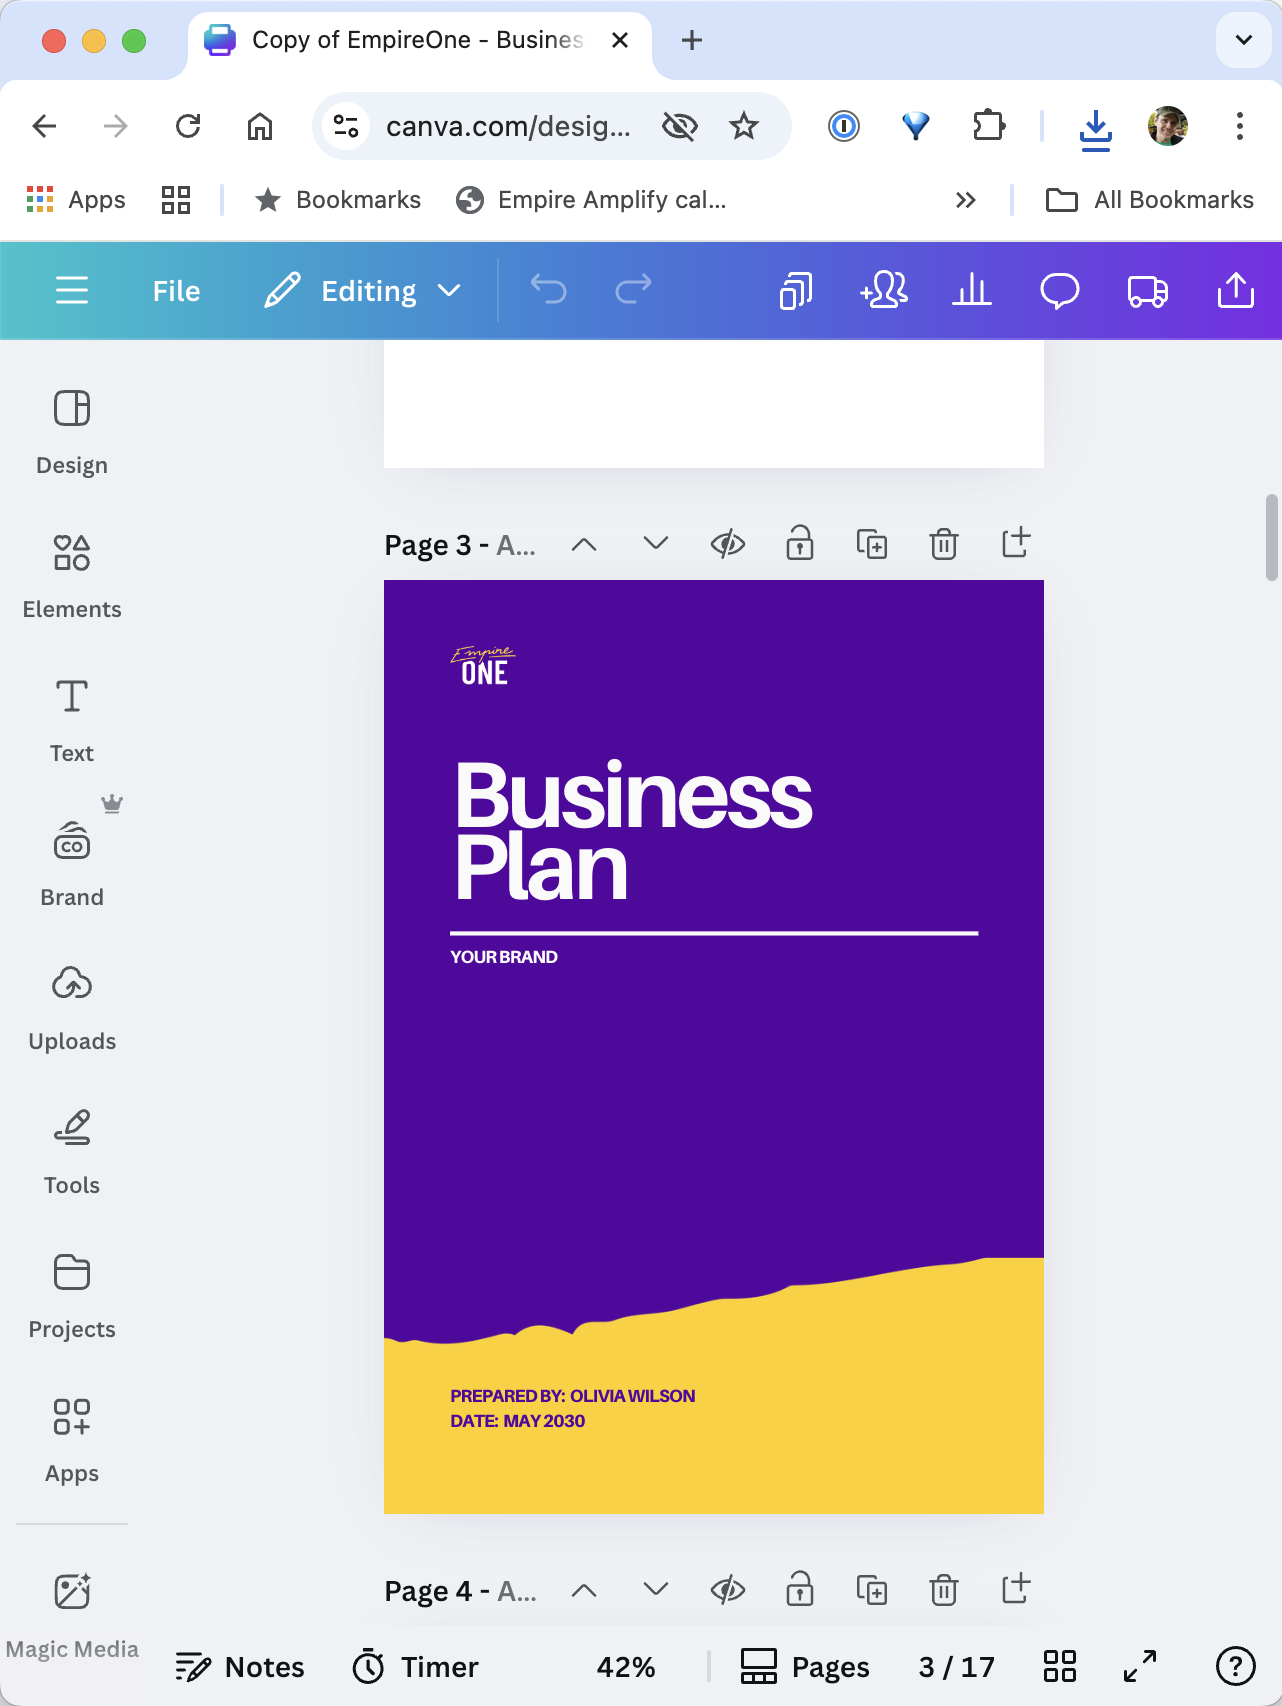Open the Brand panel
Screen dimensions: 1282x1706
[72, 864]
